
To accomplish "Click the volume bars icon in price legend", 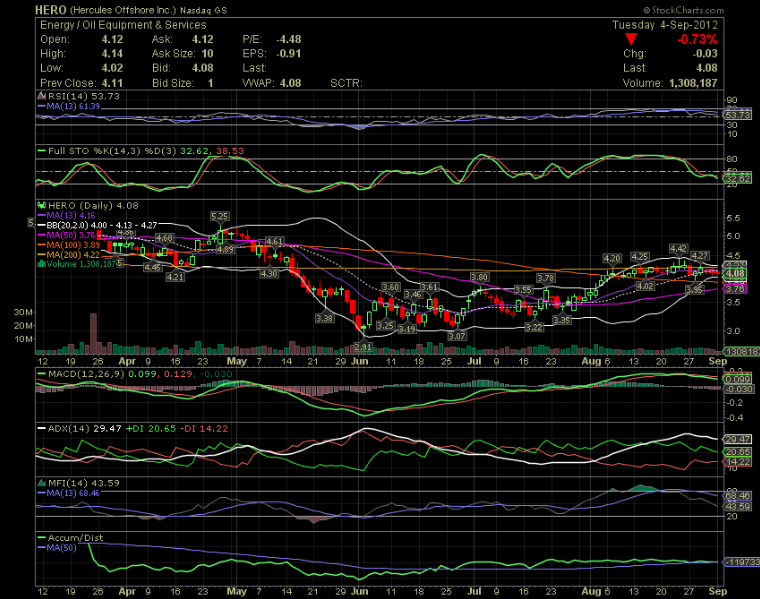I will 42,264.
